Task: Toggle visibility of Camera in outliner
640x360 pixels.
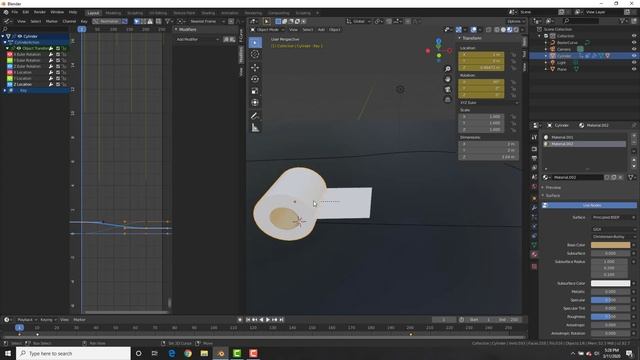Action: pyautogui.click(x=634, y=49)
